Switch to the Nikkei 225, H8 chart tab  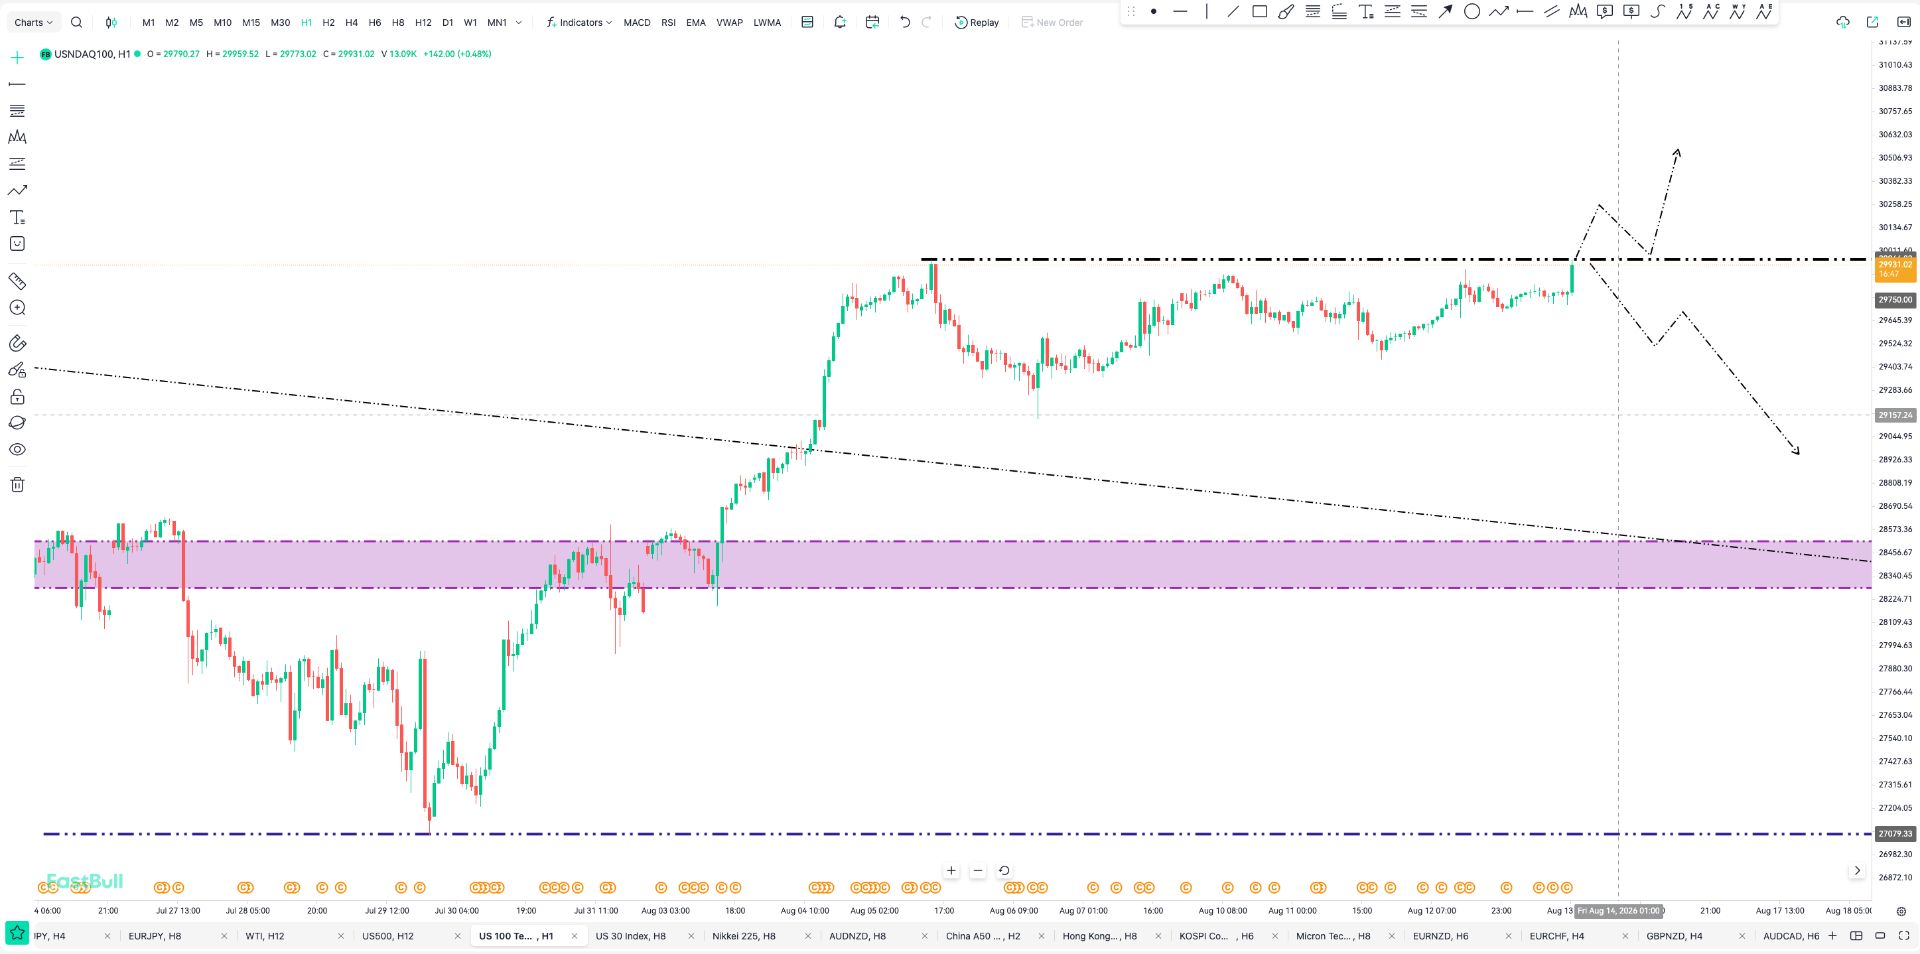coord(744,936)
